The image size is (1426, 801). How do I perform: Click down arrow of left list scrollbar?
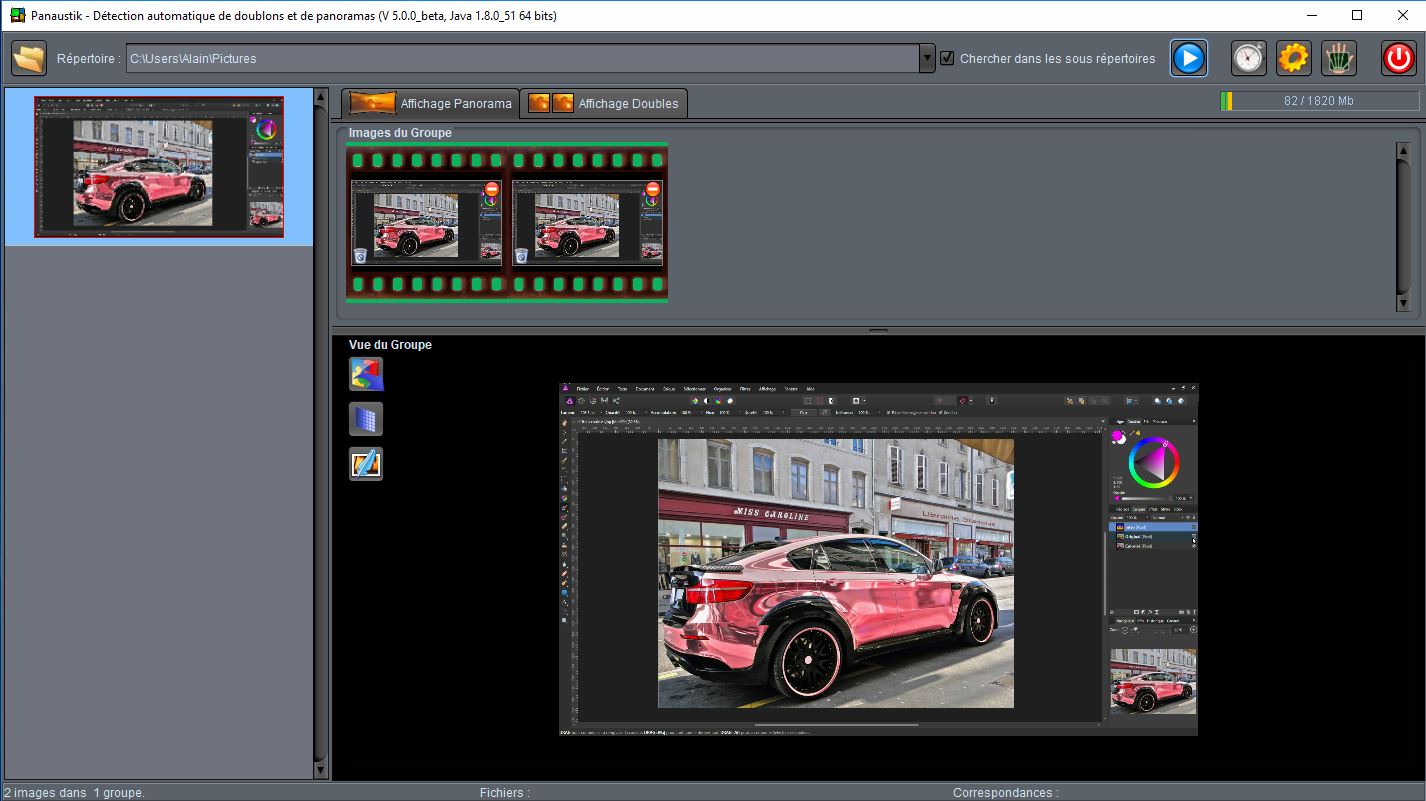(x=321, y=771)
